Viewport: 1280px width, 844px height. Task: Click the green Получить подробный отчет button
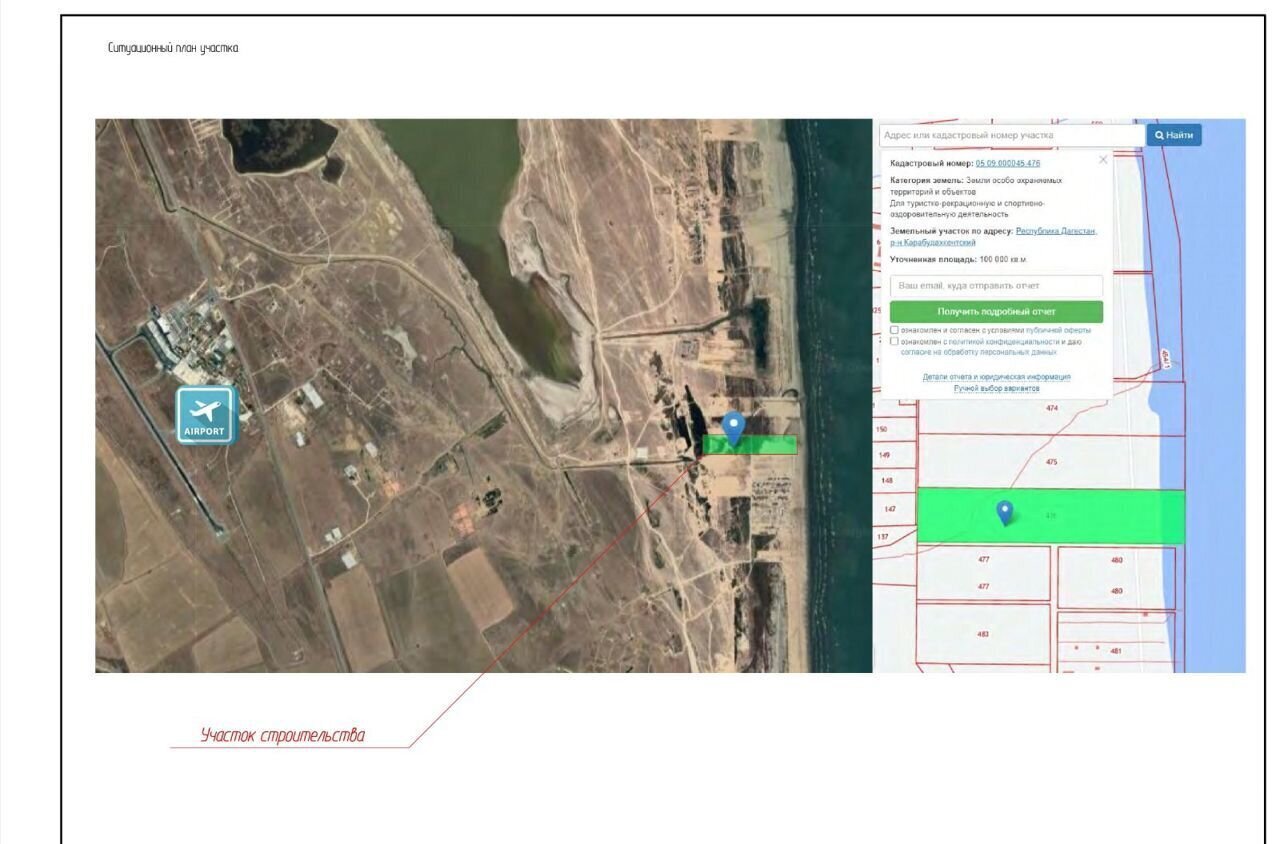[996, 312]
